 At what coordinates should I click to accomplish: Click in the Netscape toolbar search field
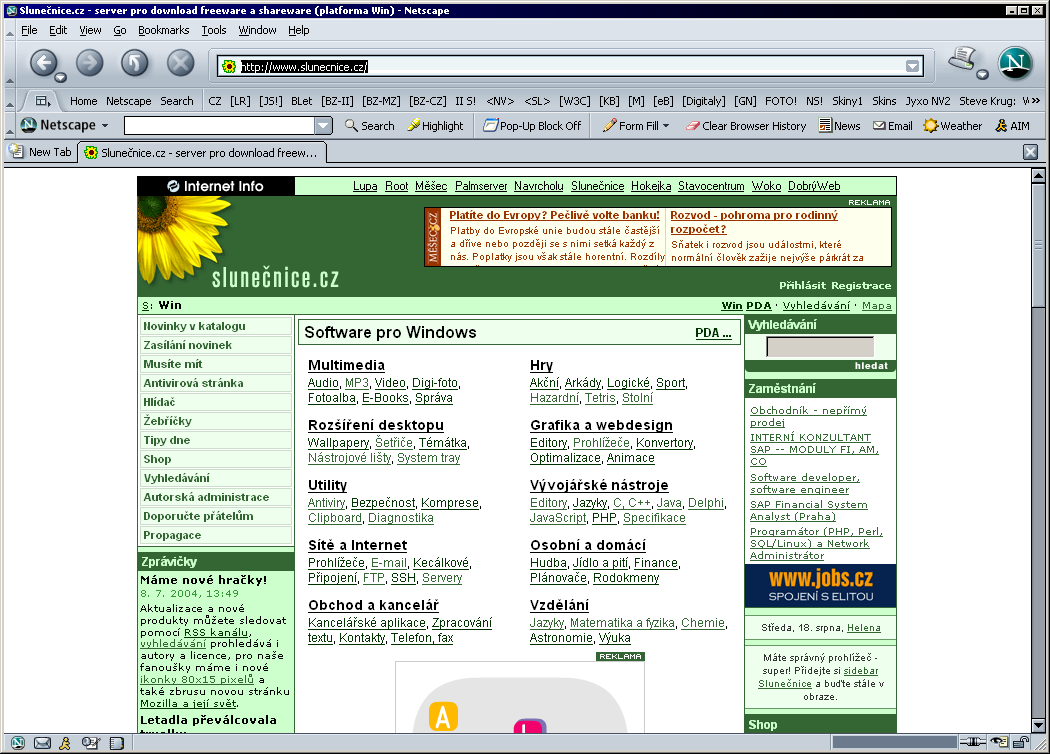(x=220, y=125)
